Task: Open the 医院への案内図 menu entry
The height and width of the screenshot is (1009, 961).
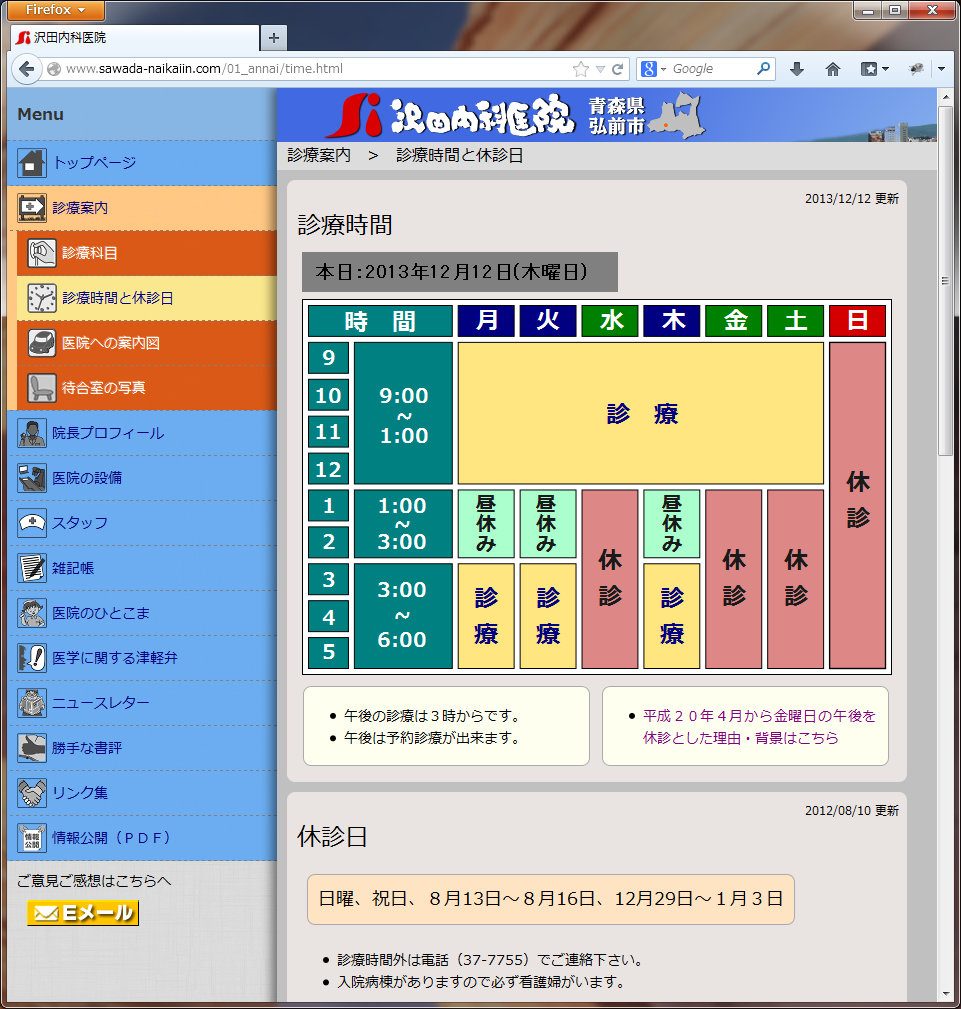Action: [110, 343]
